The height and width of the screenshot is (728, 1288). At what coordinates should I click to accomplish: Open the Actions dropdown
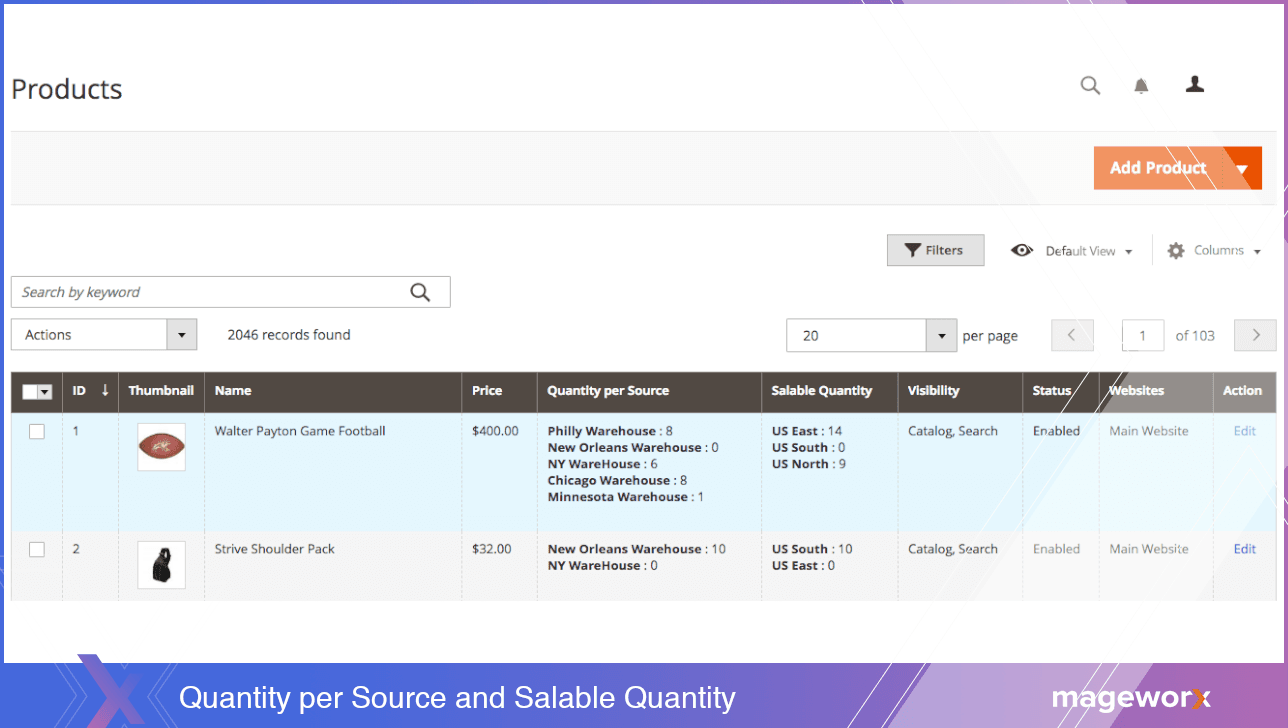[x=104, y=334]
